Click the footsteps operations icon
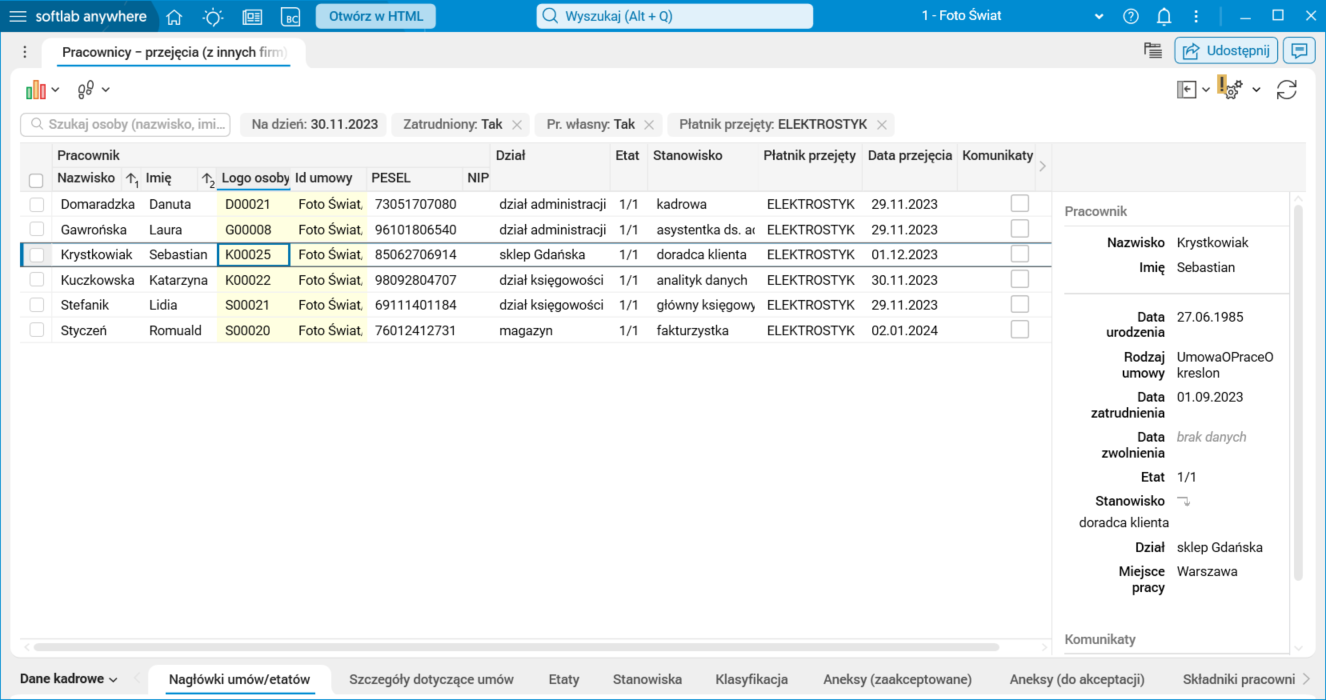 (x=85, y=90)
